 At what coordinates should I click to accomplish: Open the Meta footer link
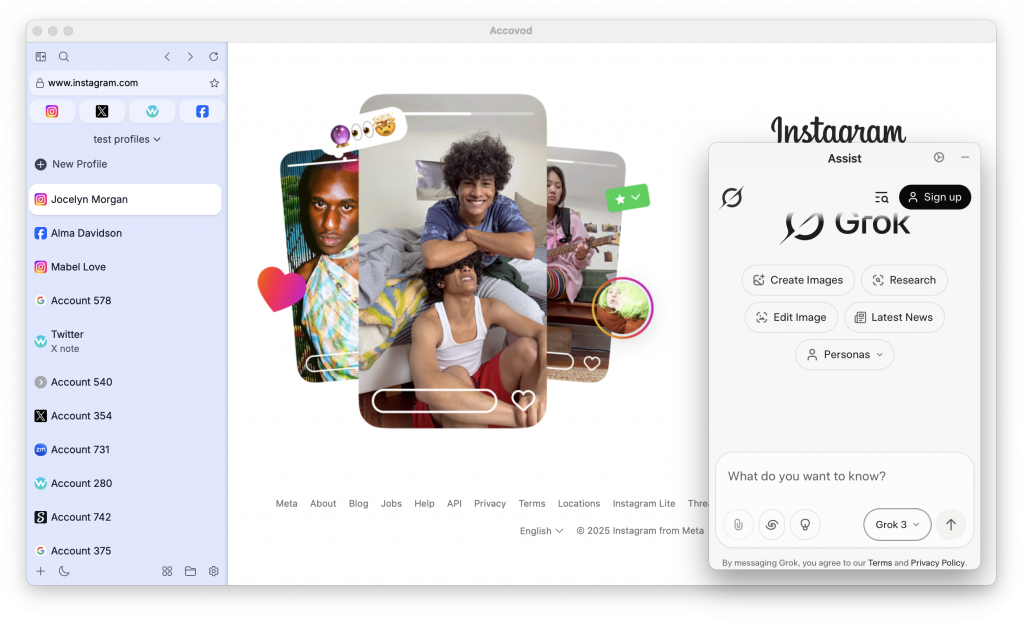287,504
